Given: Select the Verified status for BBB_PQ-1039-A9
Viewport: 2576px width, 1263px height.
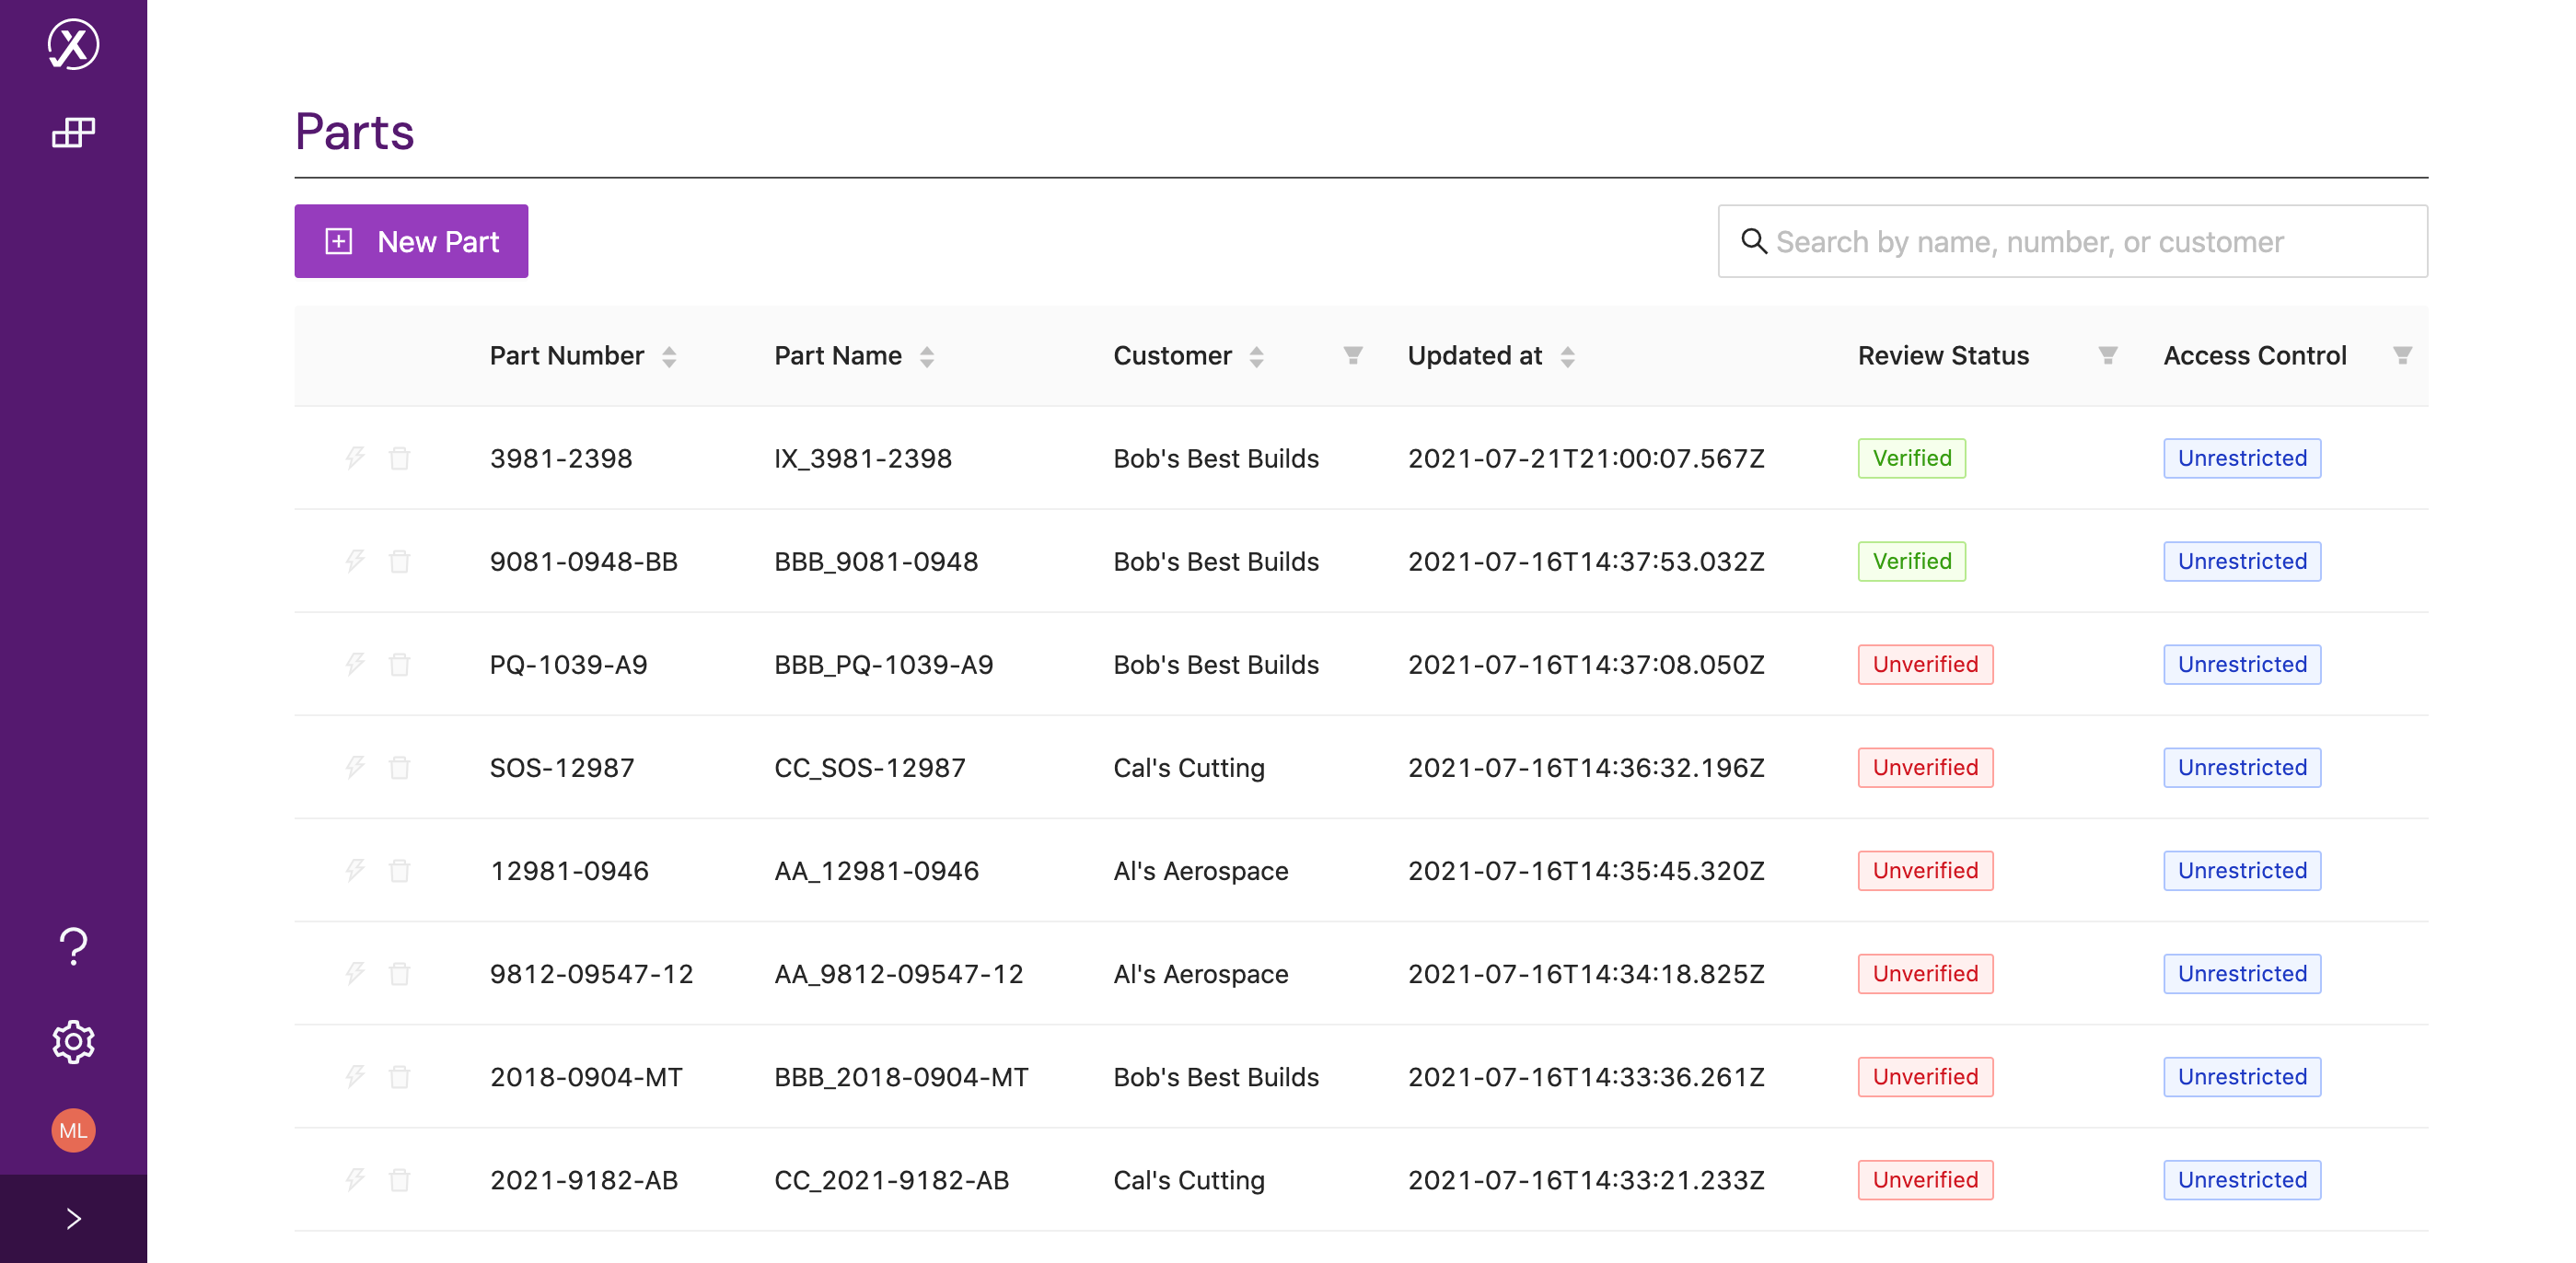Looking at the screenshot, I should coord(1925,664).
